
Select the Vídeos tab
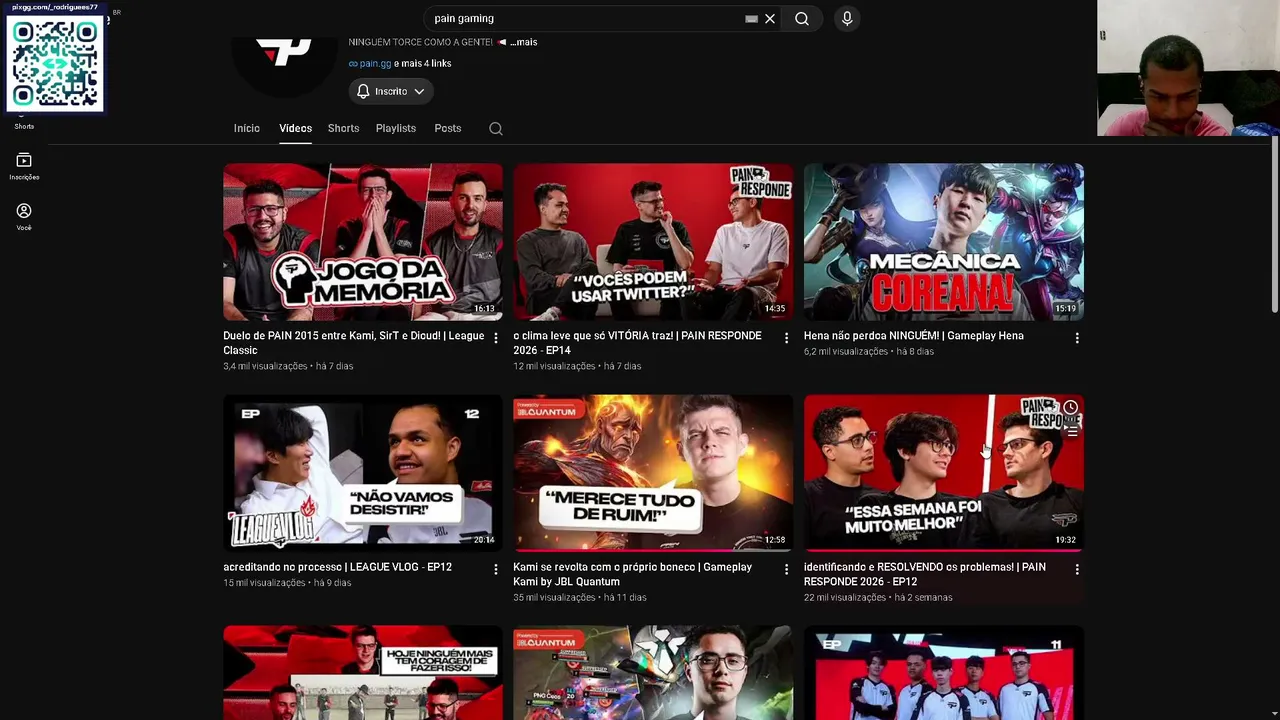(295, 128)
